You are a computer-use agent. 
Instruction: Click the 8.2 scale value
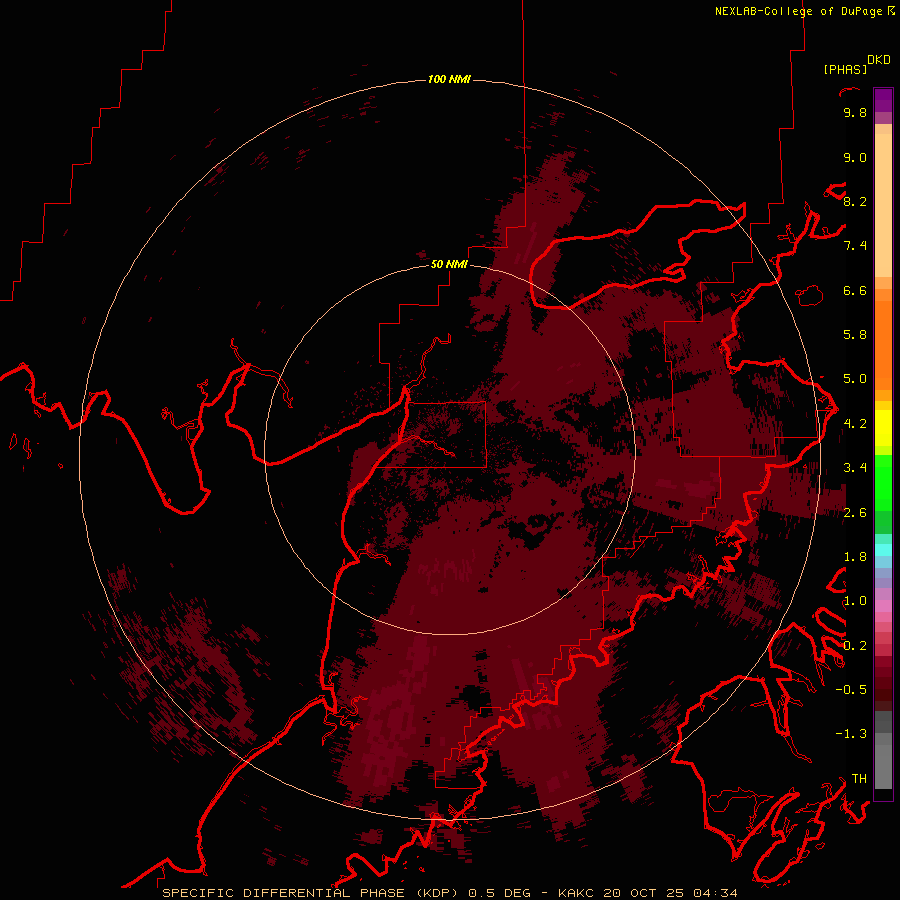855,201
